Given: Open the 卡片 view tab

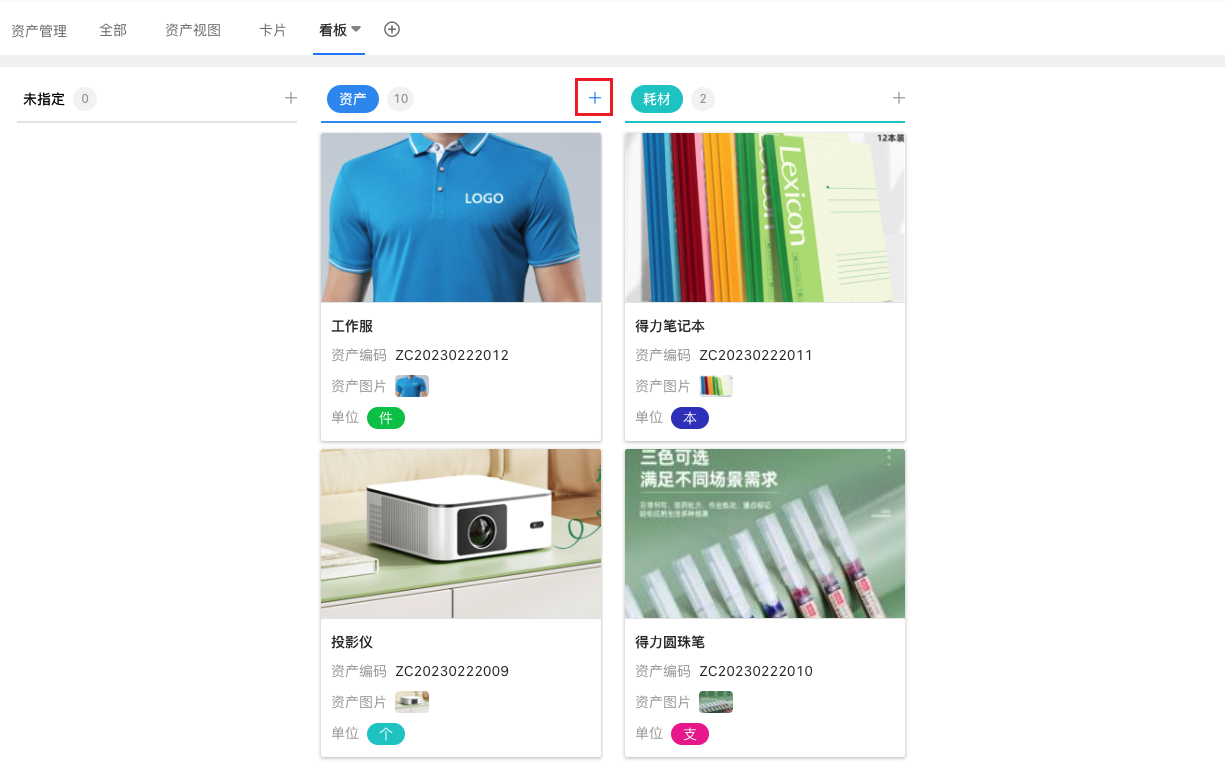Looking at the screenshot, I should point(273,31).
